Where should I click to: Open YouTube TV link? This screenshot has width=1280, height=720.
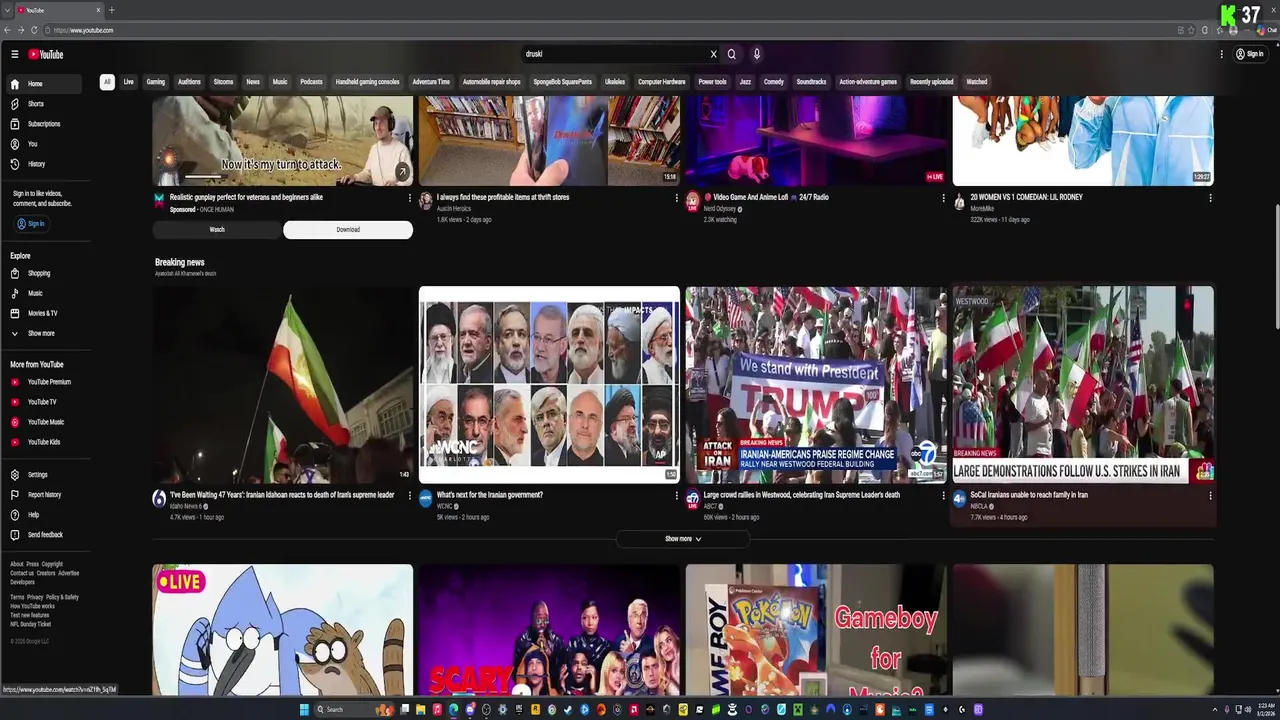click(x=45, y=402)
